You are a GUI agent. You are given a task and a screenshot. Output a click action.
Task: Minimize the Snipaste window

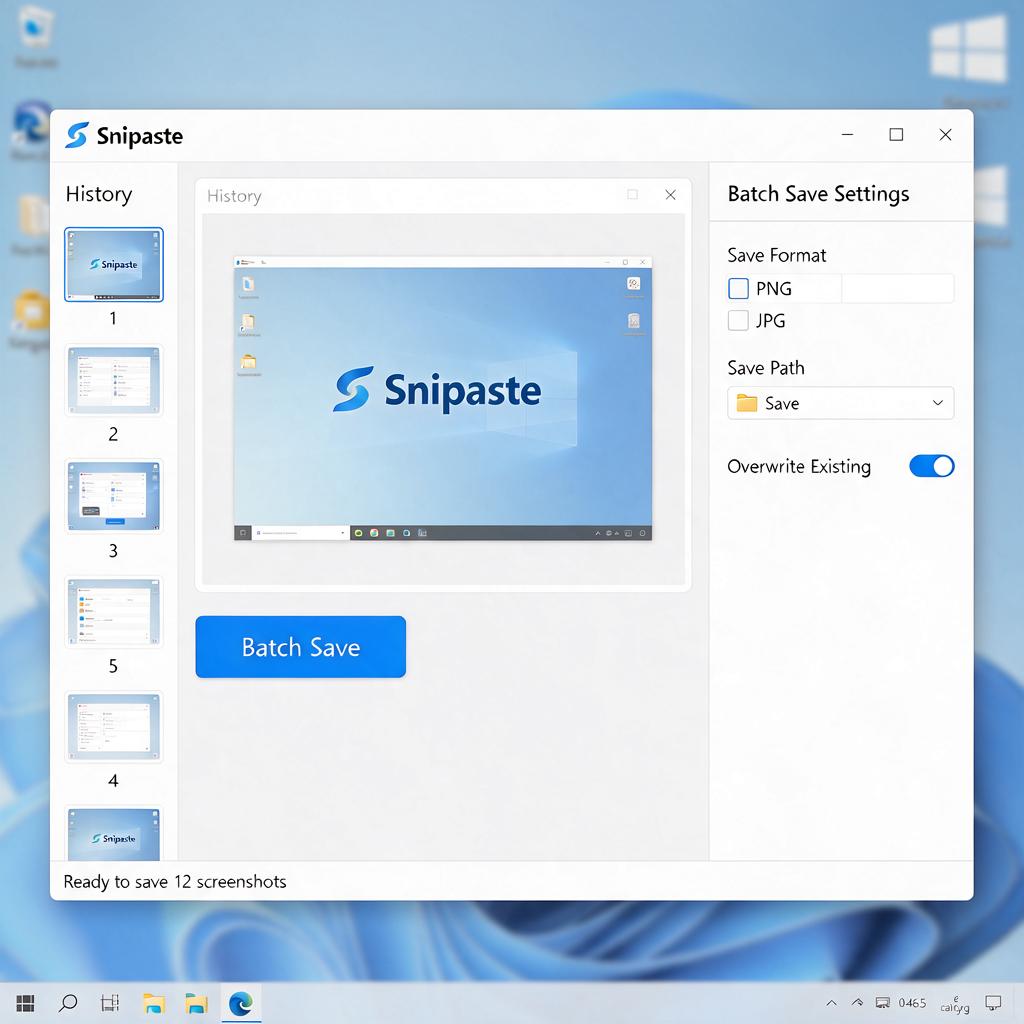click(848, 135)
